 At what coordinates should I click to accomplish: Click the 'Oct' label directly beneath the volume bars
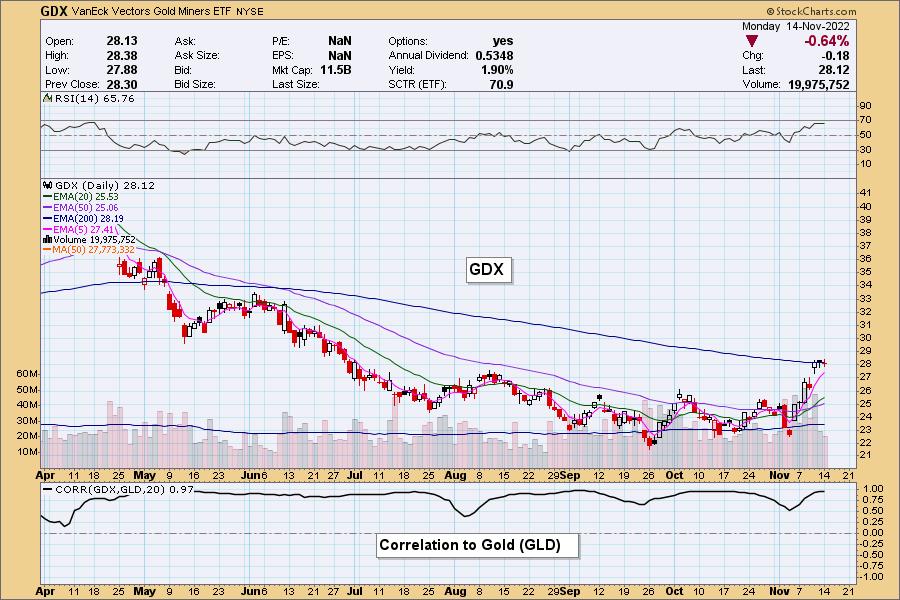pos(674,475)
